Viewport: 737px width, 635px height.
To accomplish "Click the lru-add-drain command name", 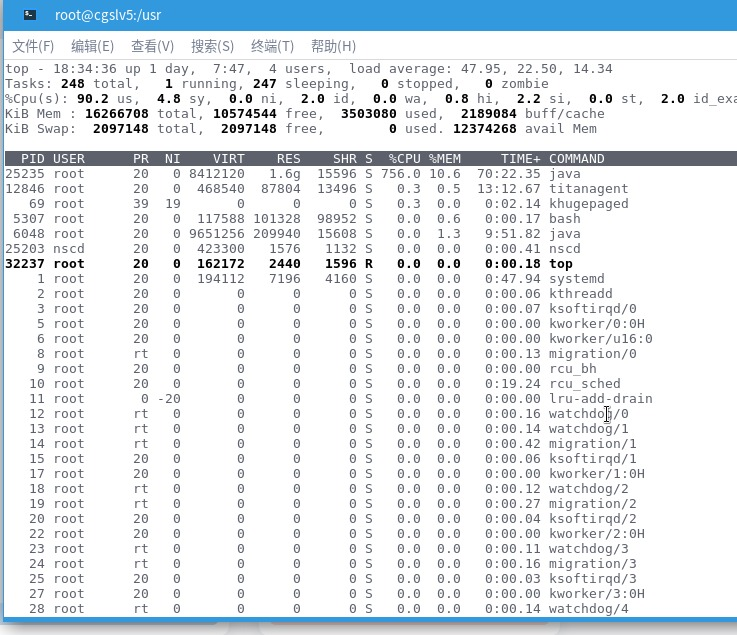I will tap(601, 399).
